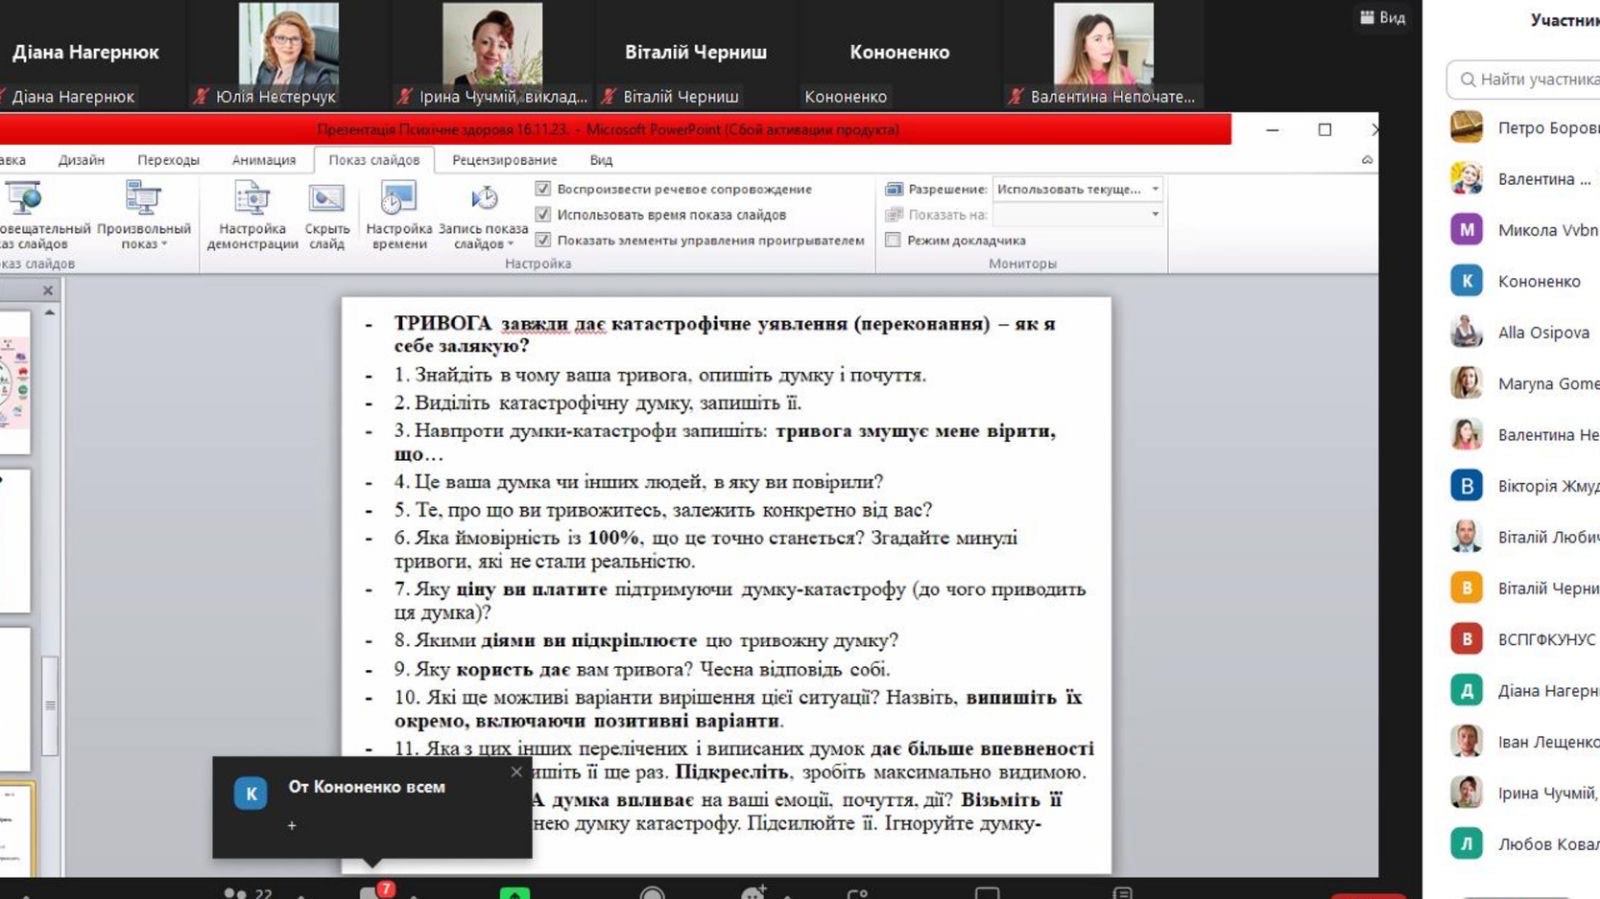Screen dimensions: 1600x899
Task: Open Настройка времени rehearsal tool
Action: (x=399, y=215)
